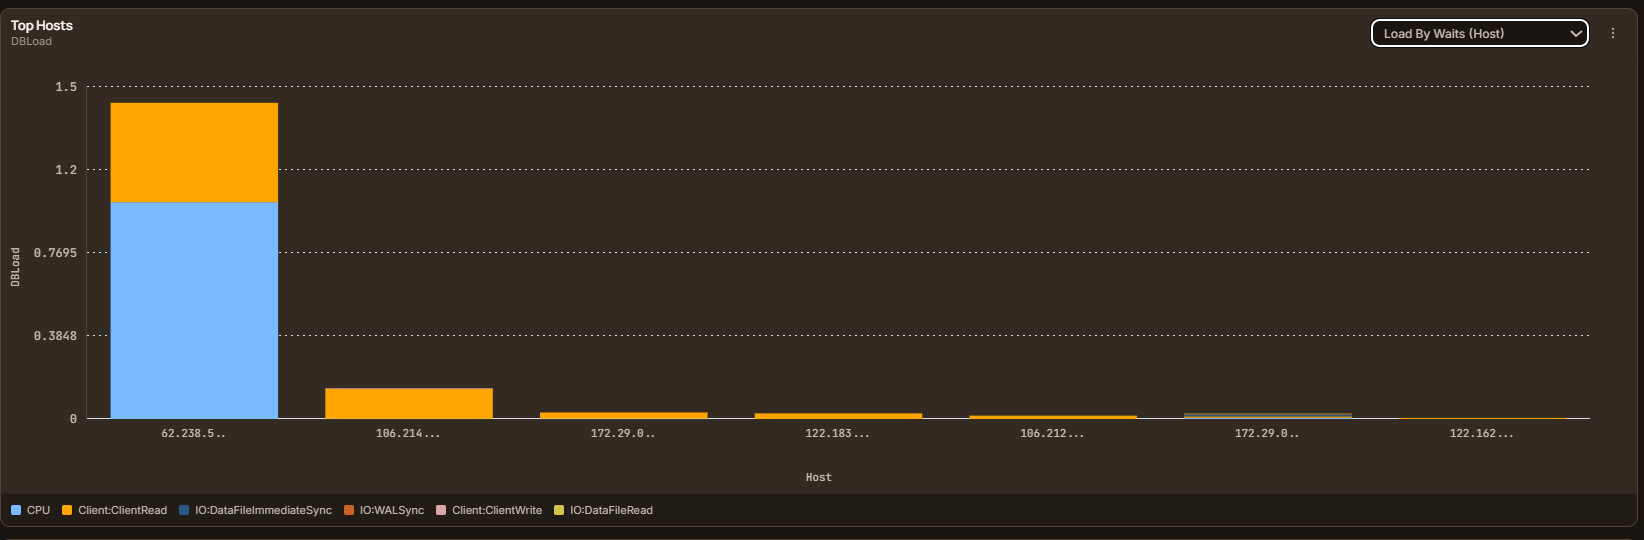Click the Top Hosts panel title

click(x=42, y=25)
